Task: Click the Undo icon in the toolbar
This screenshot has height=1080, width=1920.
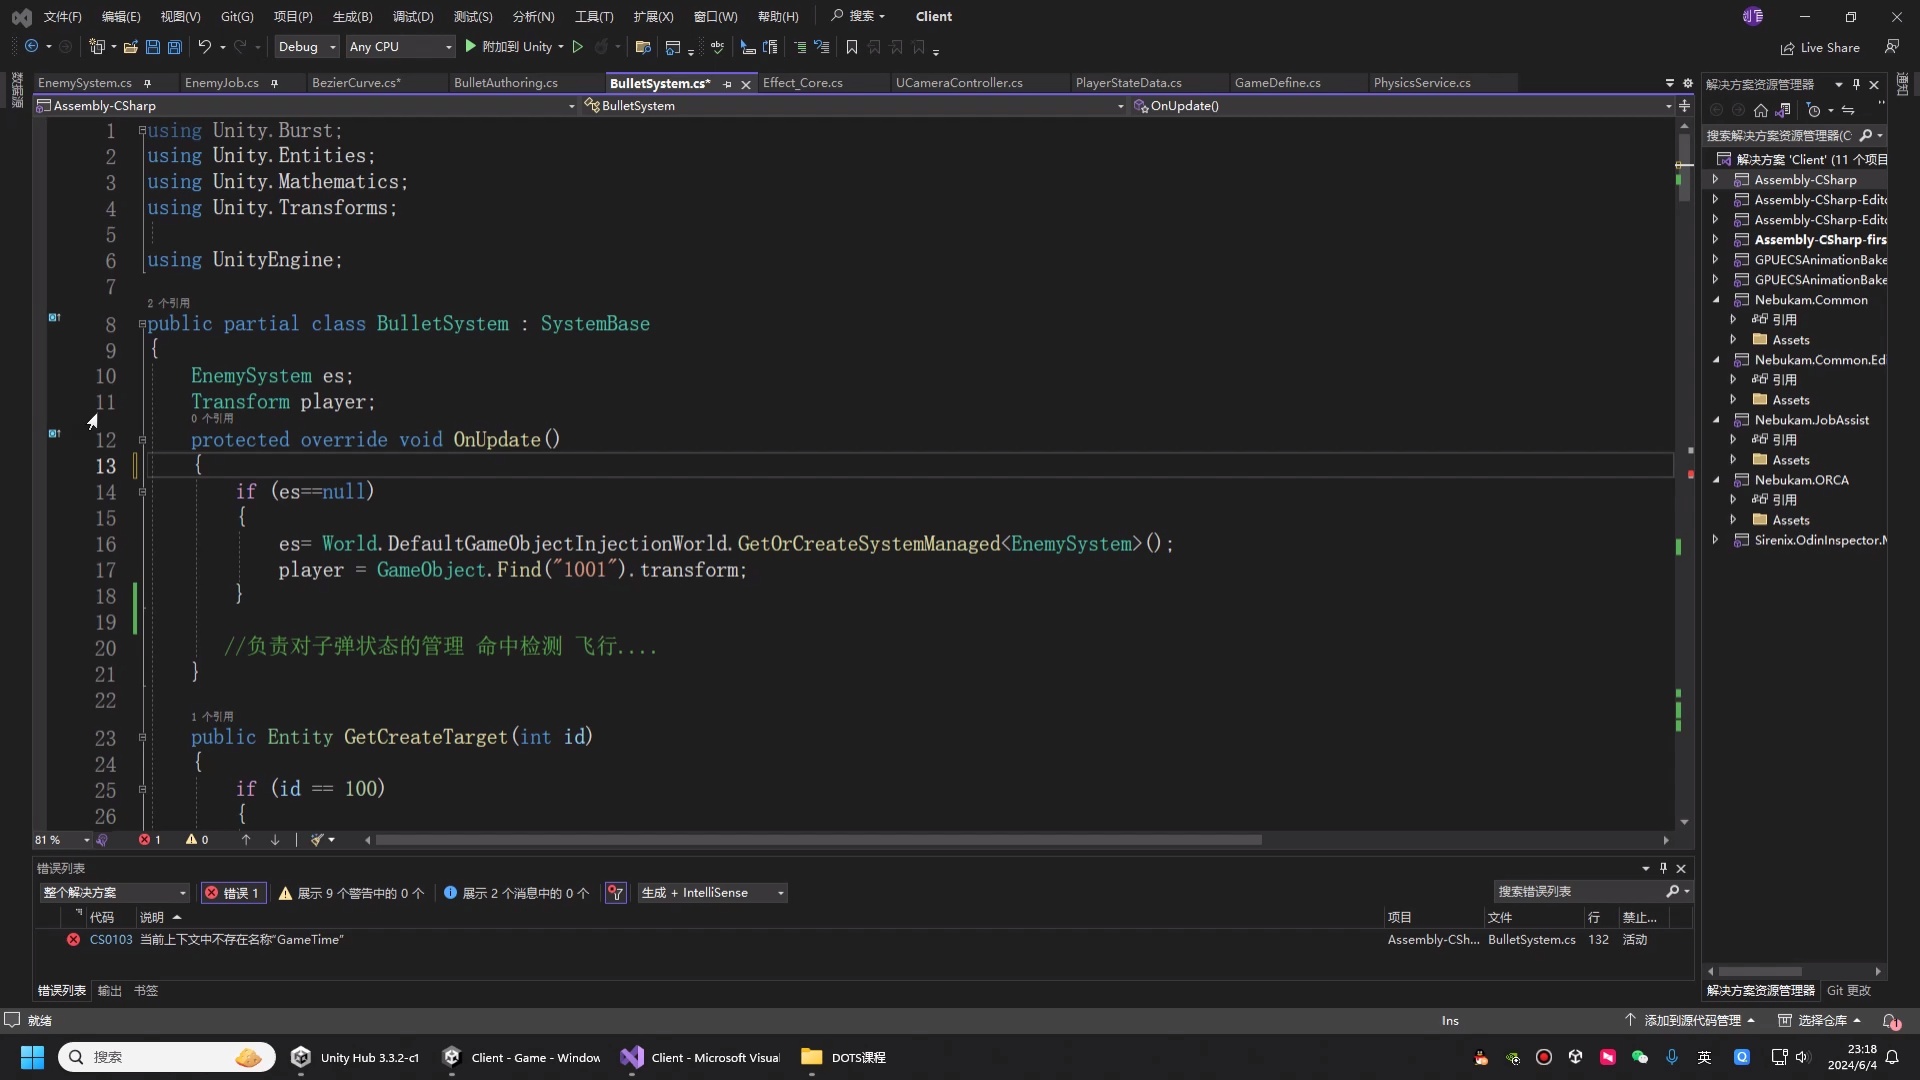Action: [x=203, y=47]
